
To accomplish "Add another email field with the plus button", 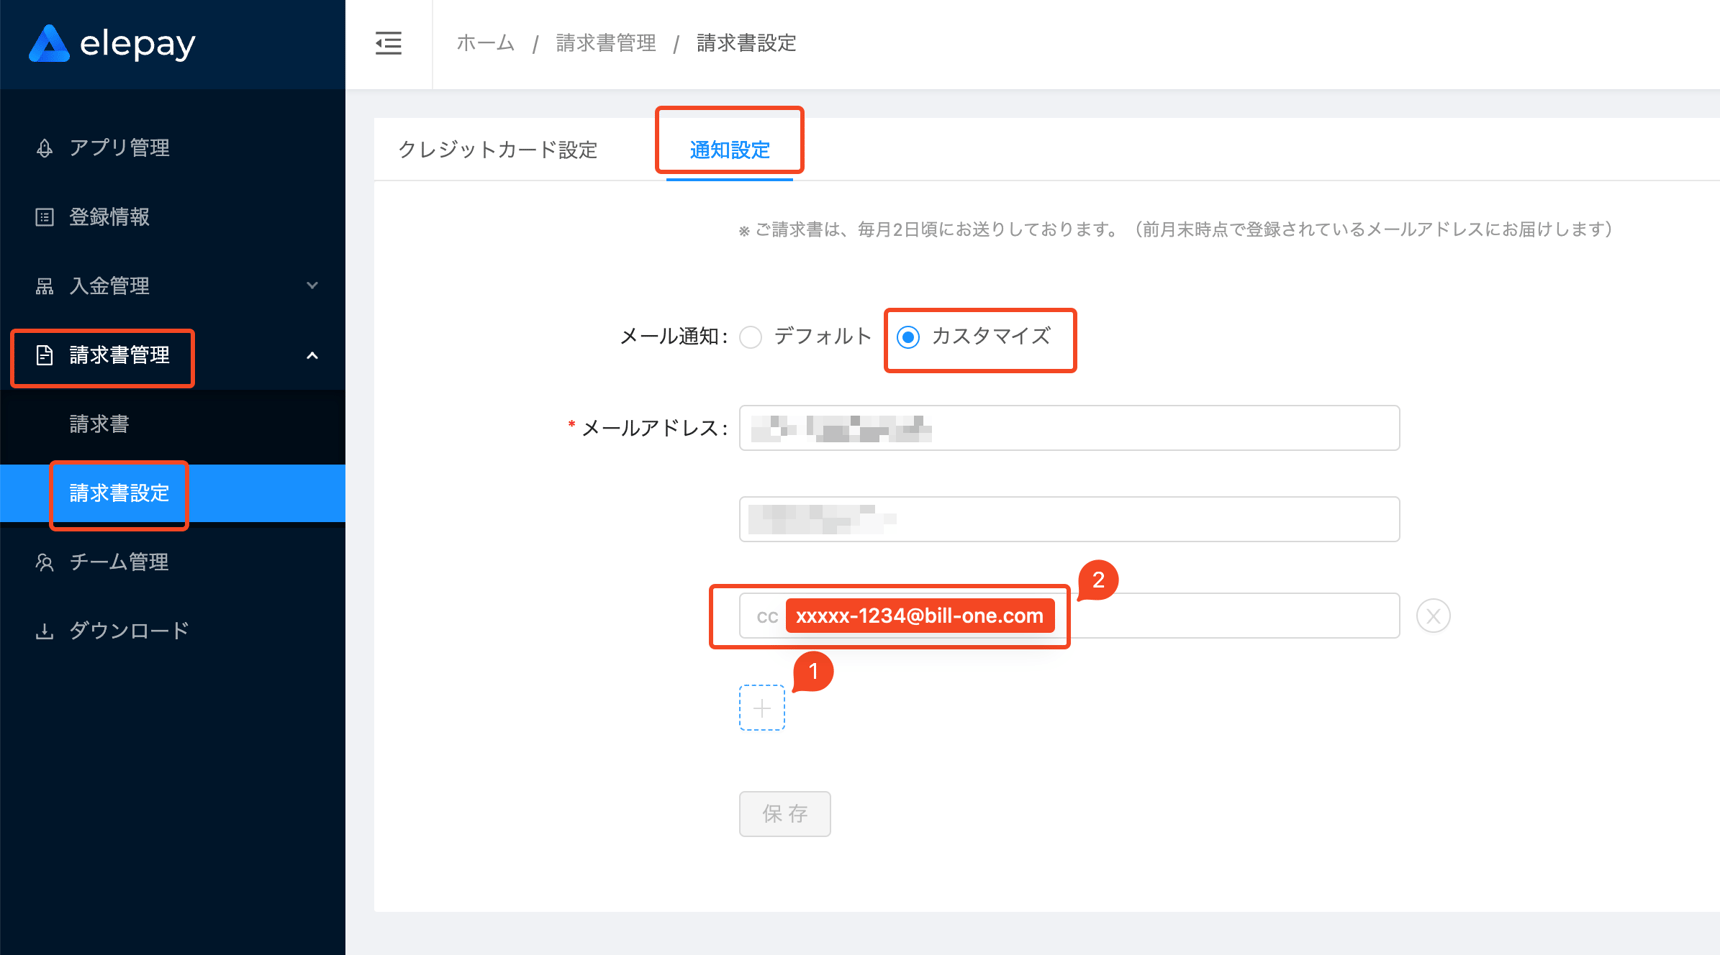I will (x=761, y=707).
